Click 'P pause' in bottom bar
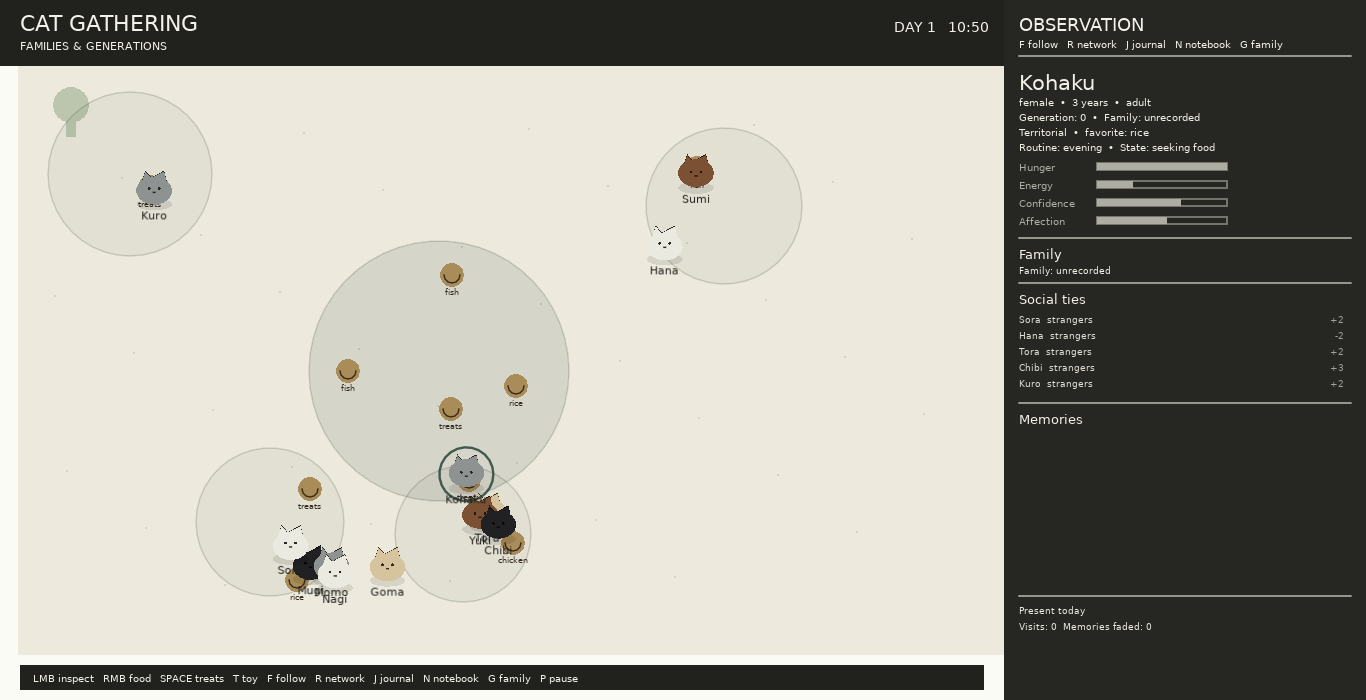This screenshot has height=700, width=1366. [559, 679]
